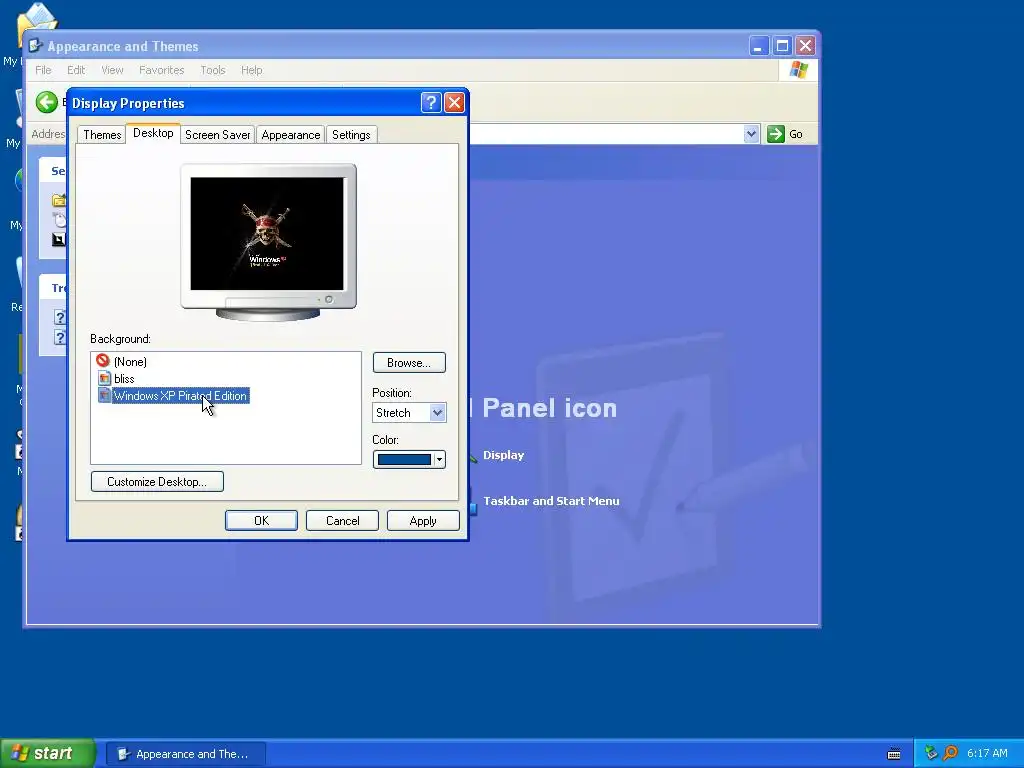Close the Appearance and Themes window
Screen dimensions: 1024x768
coord(805,46)
